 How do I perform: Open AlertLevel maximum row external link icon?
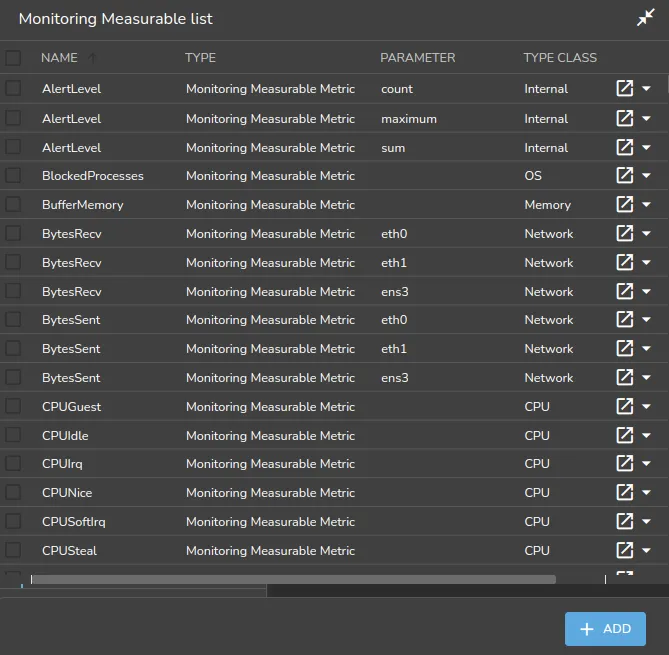[x=625, y=118]
